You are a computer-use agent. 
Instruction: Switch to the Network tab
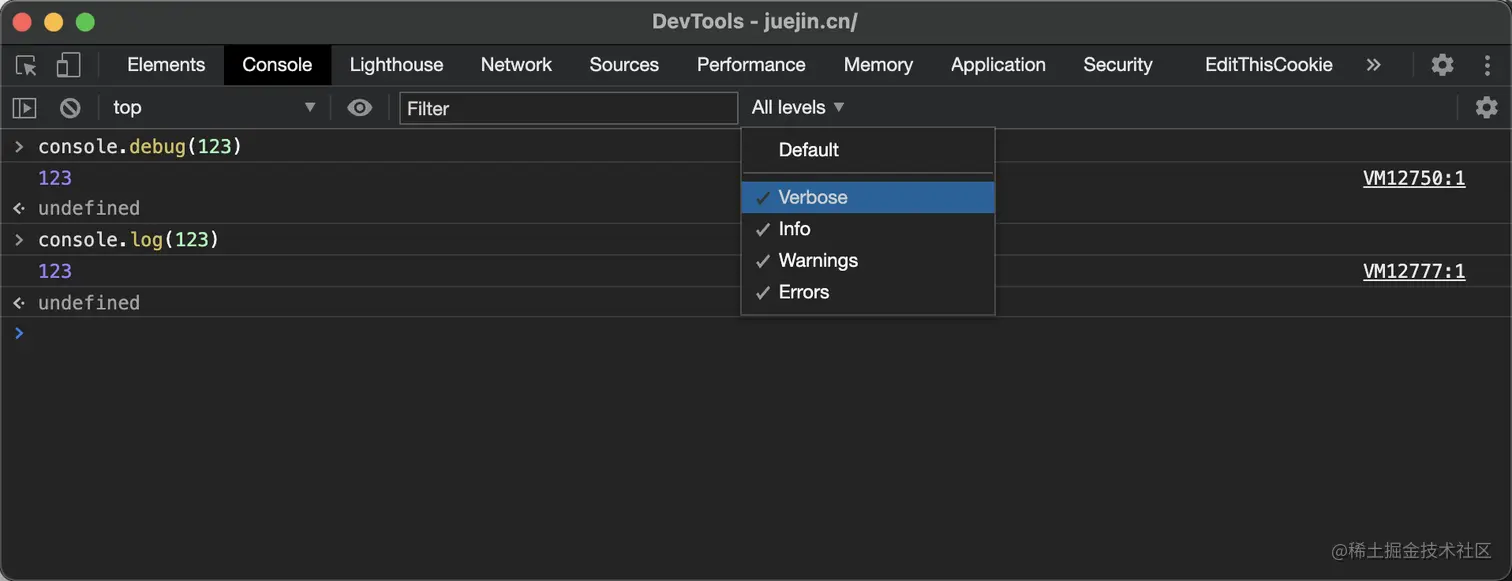tap(516, 65)
